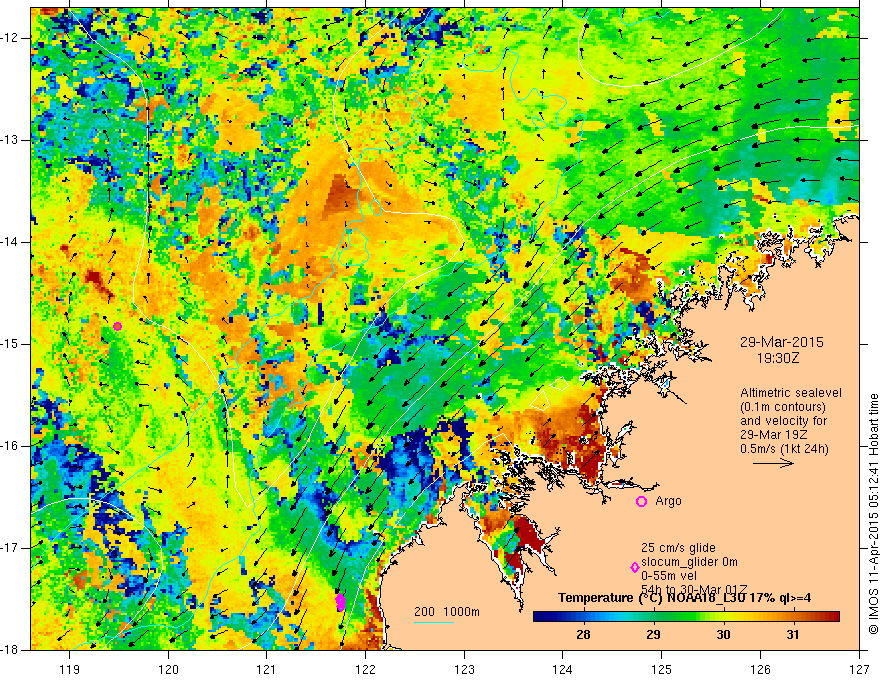Click the latitude axis label -13

pos(11,140)
